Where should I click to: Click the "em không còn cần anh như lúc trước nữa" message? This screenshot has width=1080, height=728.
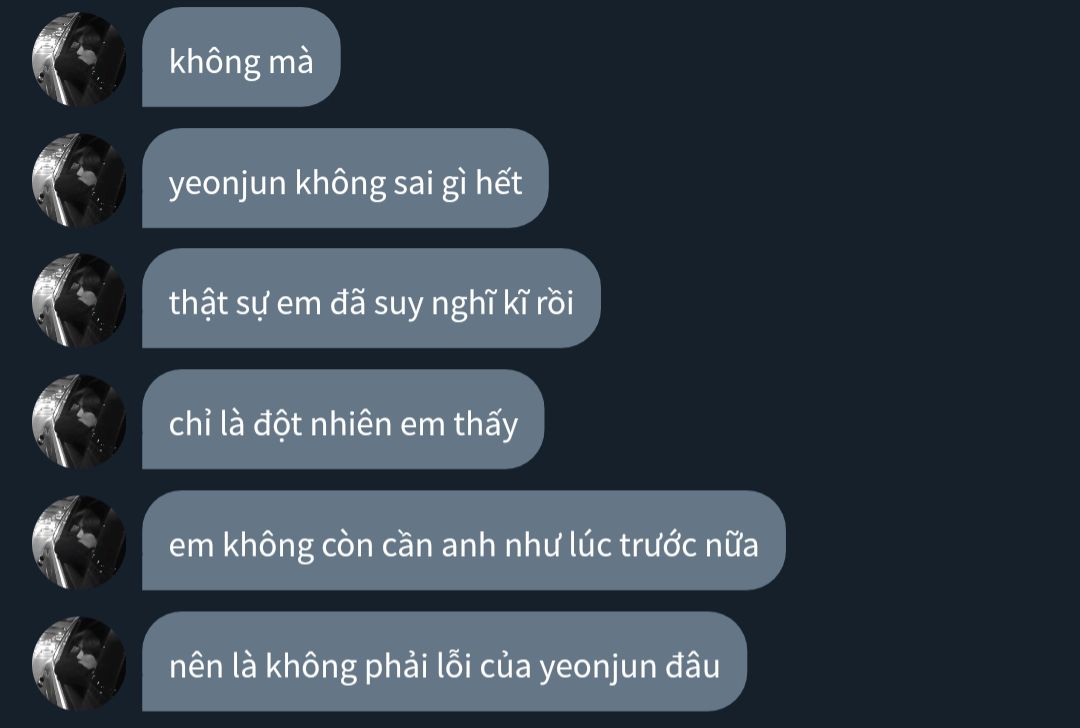tap(464, 541)
